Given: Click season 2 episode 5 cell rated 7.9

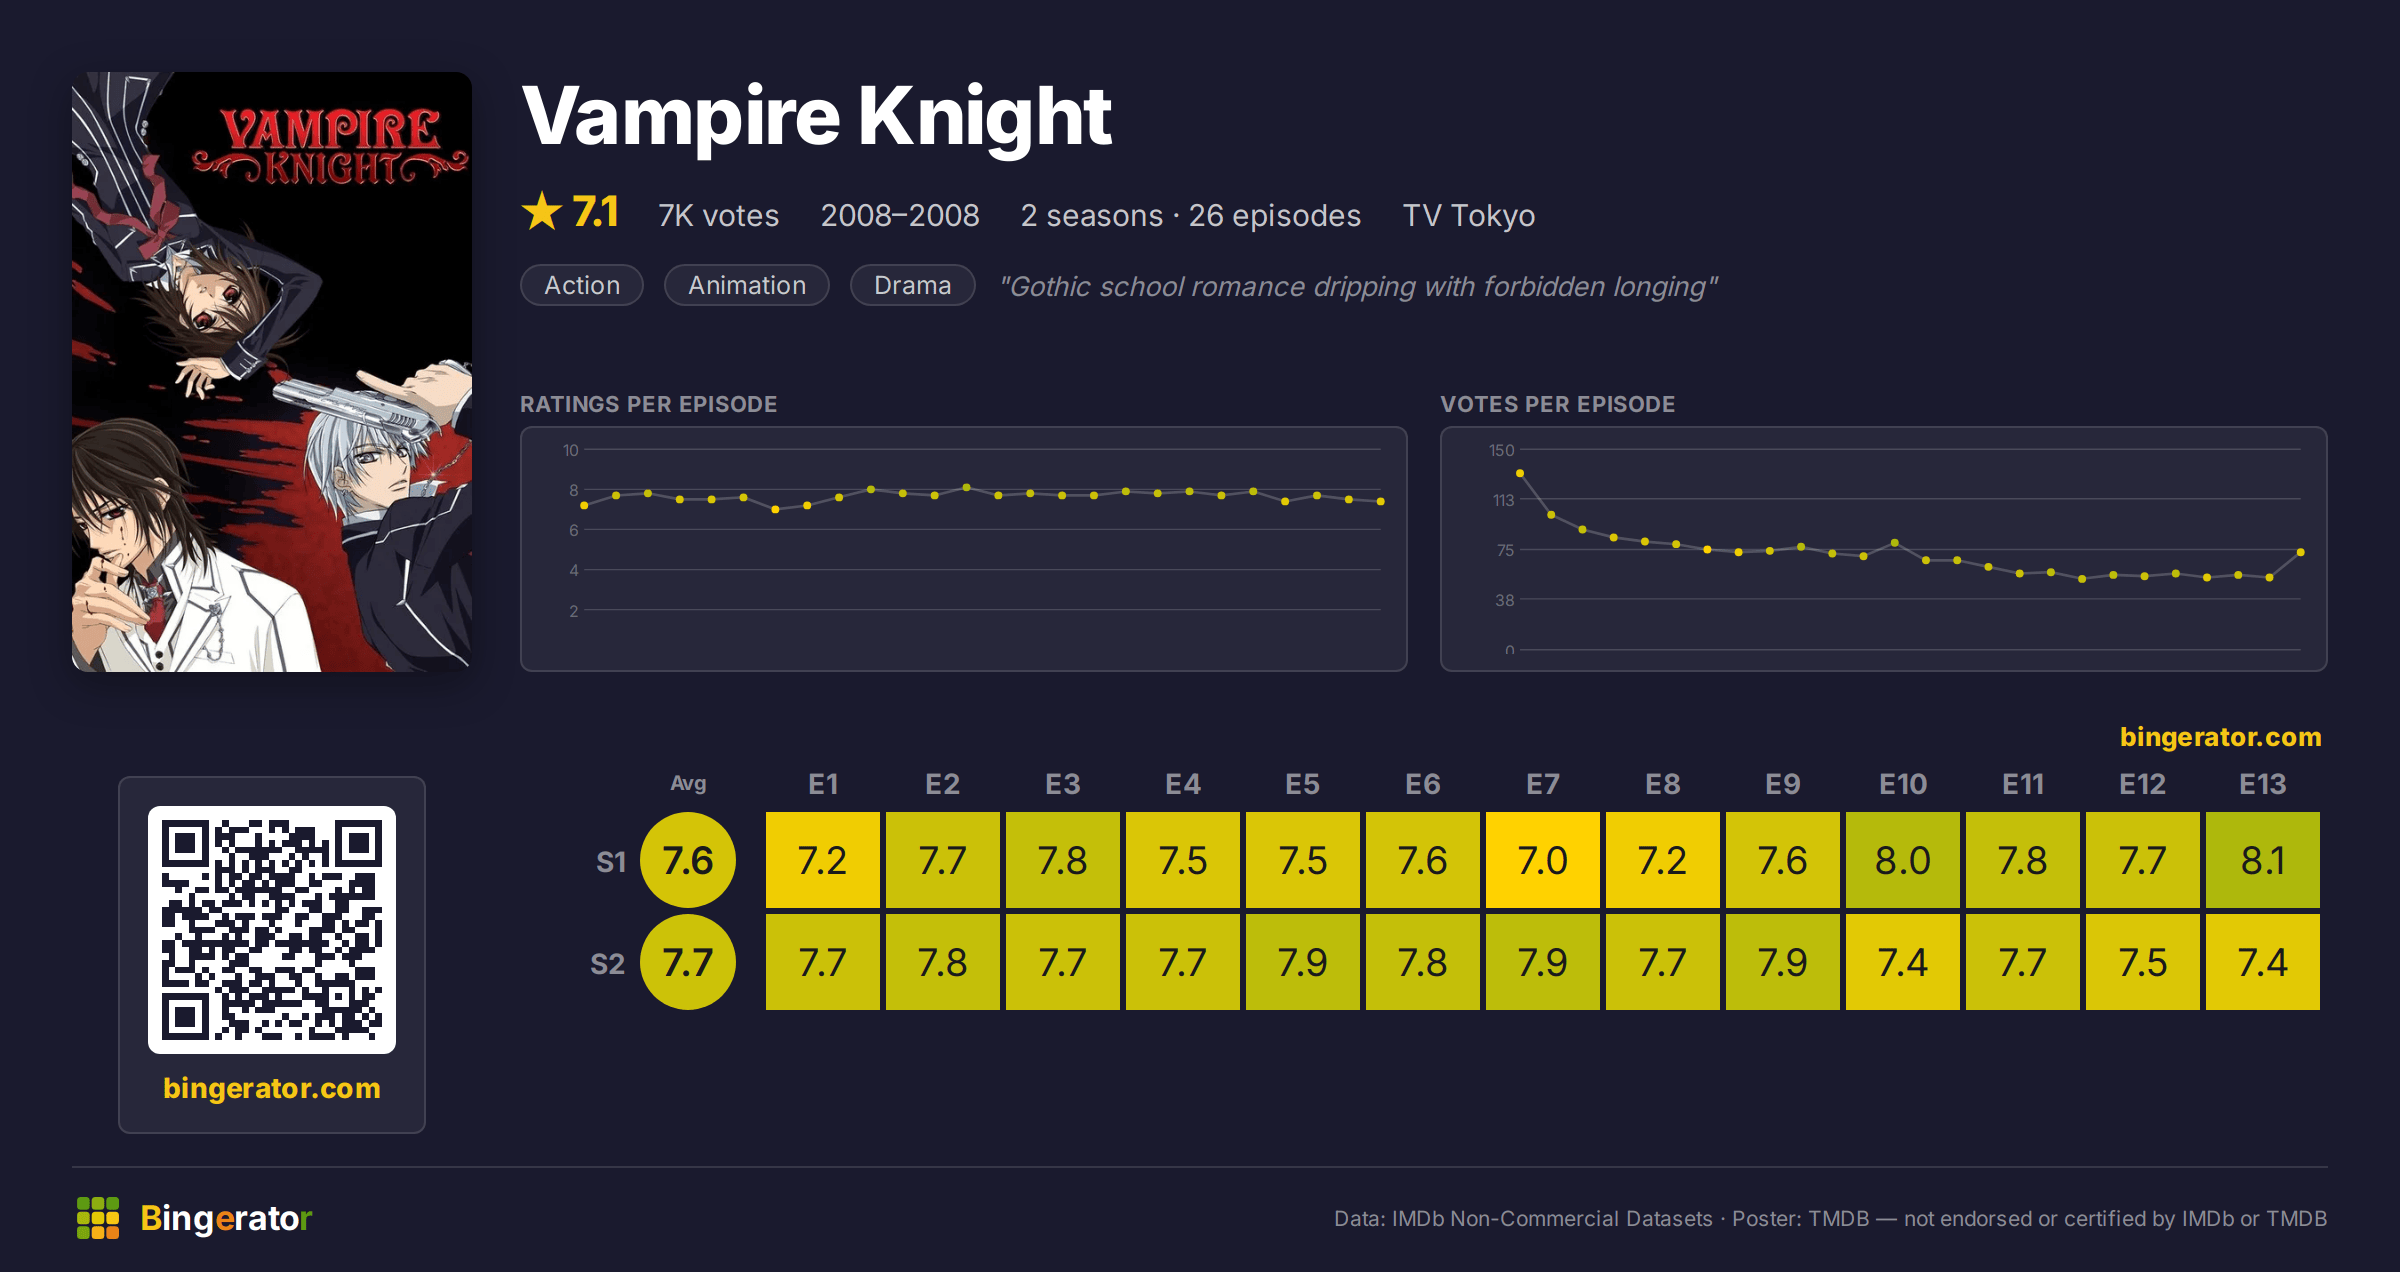Looking at the screenshot, I should [x=1303, y=962].
